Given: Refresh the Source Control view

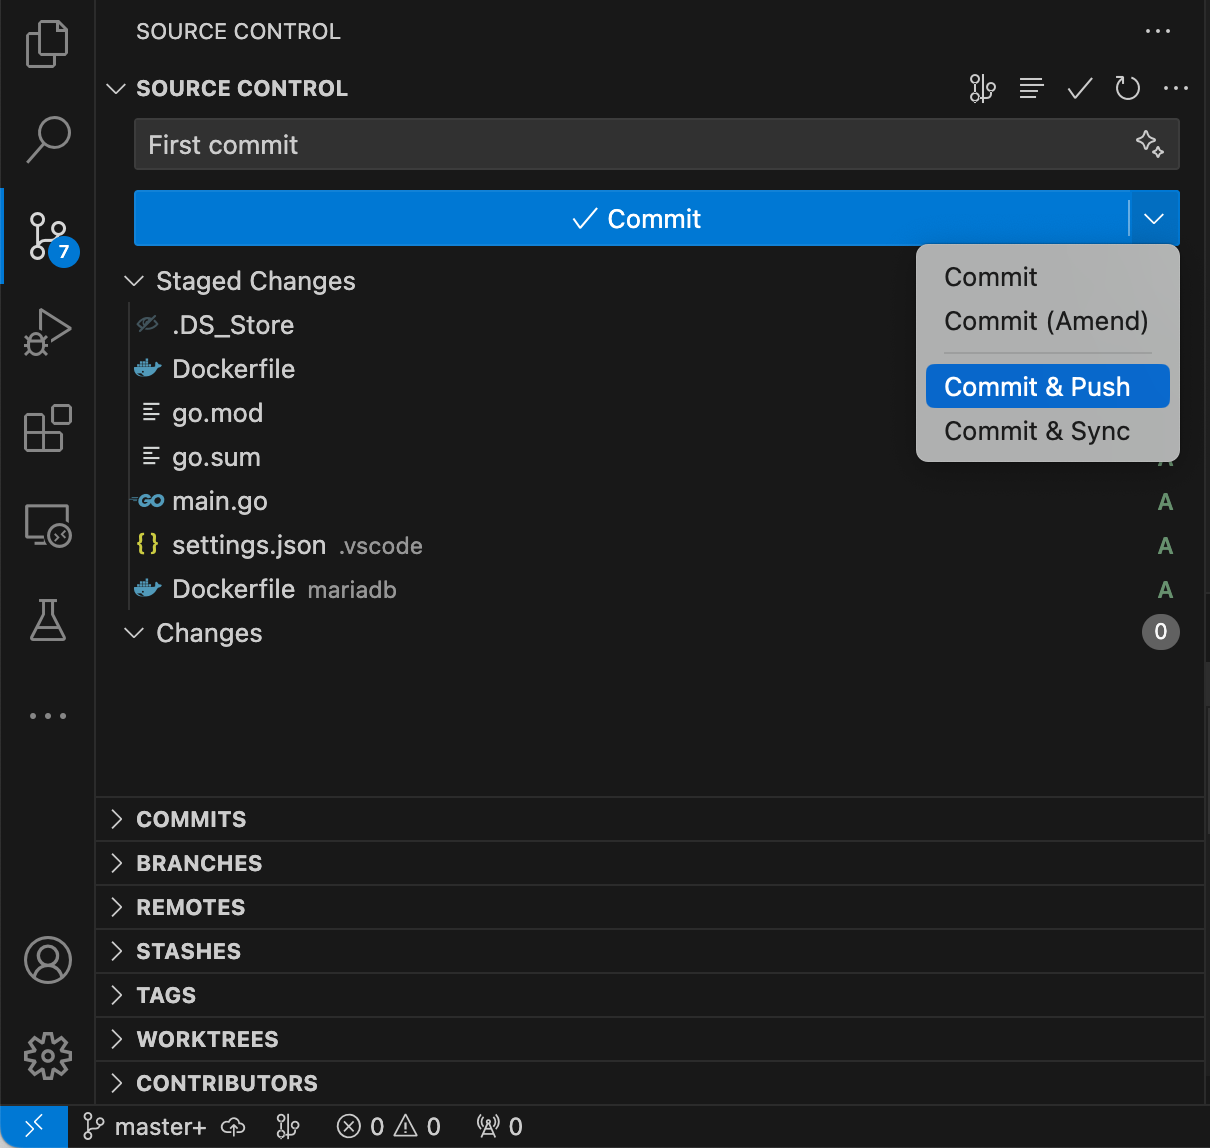Looking at the screenshot, I should (1127, 88).
